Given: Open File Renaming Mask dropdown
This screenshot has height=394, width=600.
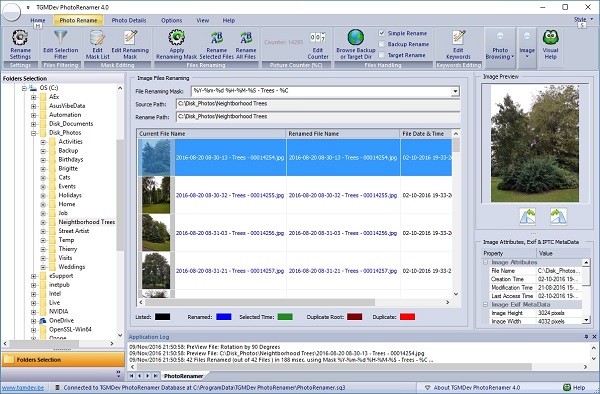Looking at the screenshot, I should pos(455,91).
